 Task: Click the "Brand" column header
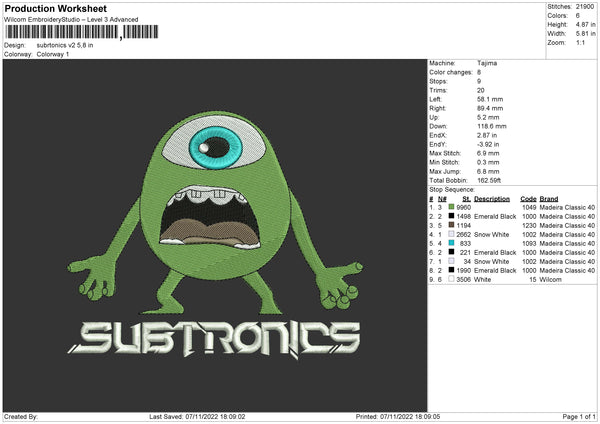point(549,199)
